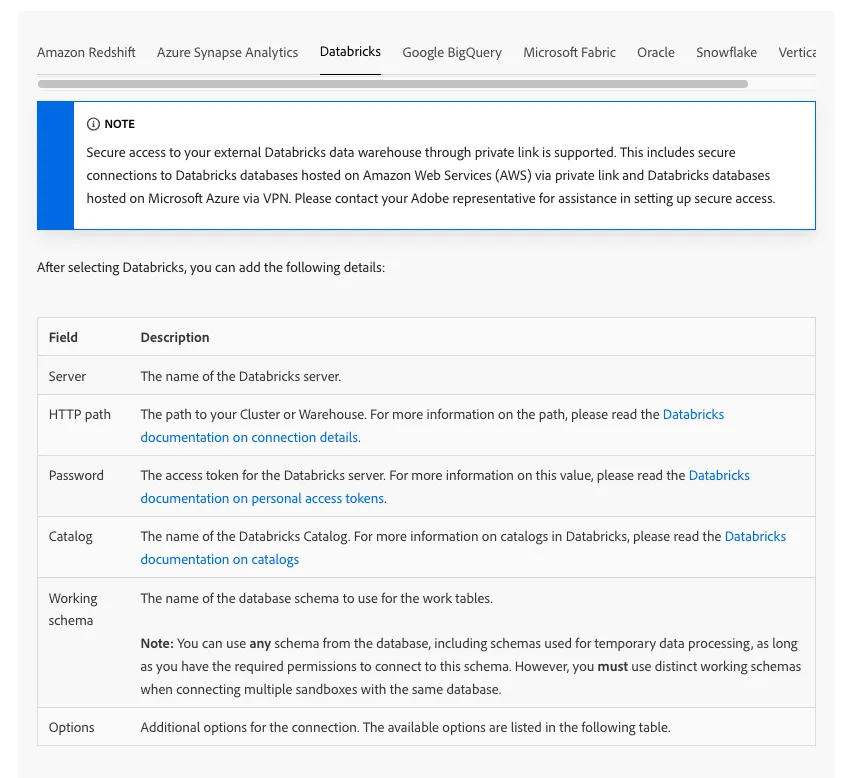Open the Azure Synapse Analytics tab

(x=227, y=53)
